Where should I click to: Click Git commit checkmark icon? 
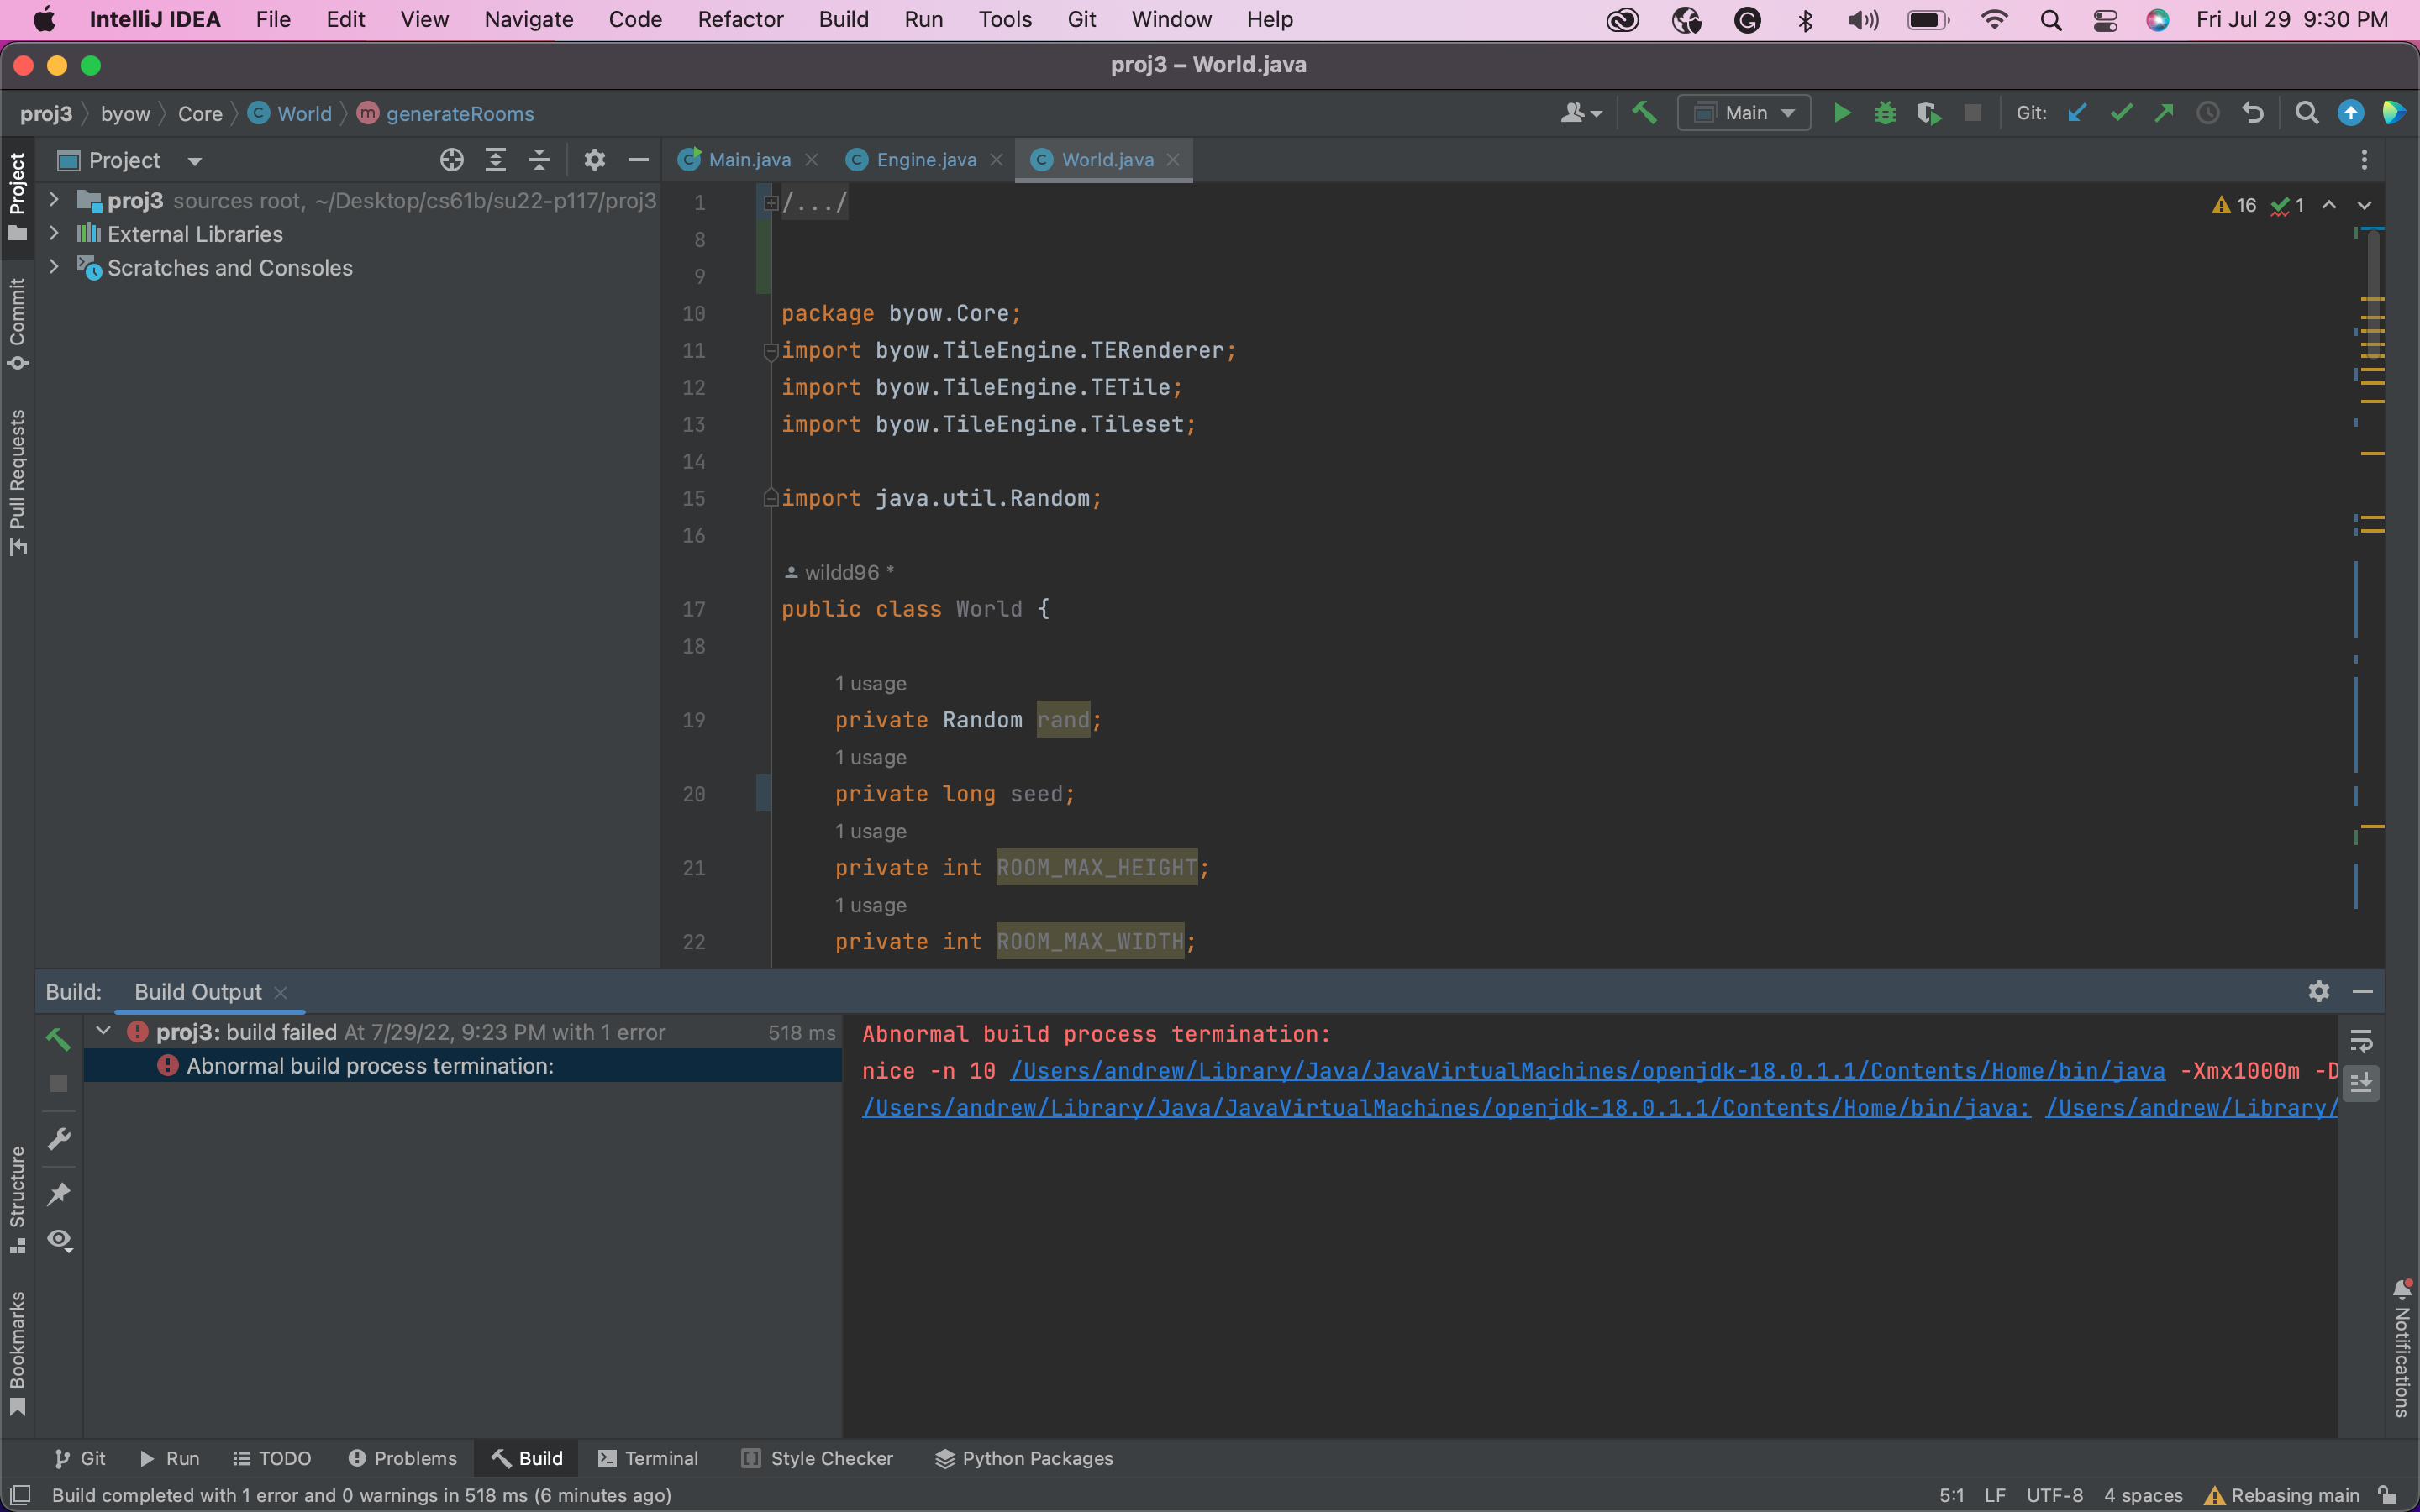(x=2120, y=113)
